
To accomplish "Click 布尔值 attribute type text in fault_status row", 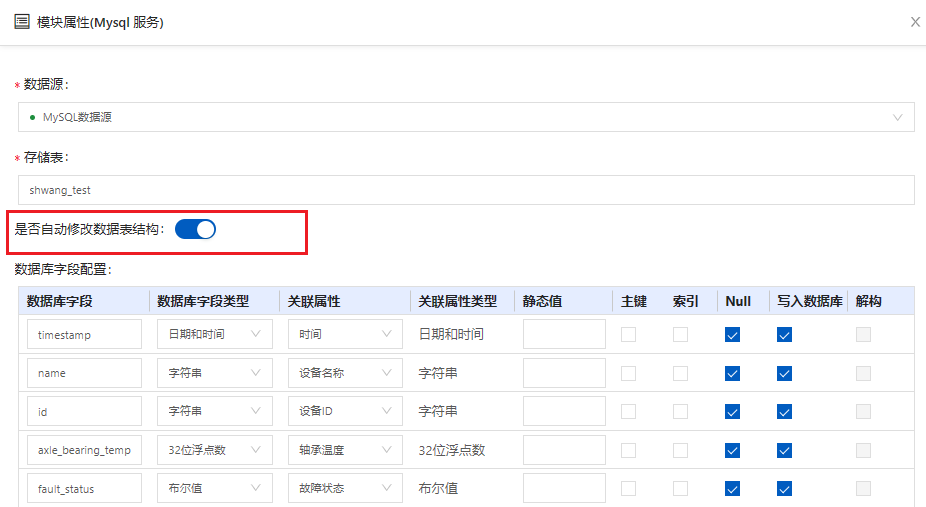I will pos(438,488).
